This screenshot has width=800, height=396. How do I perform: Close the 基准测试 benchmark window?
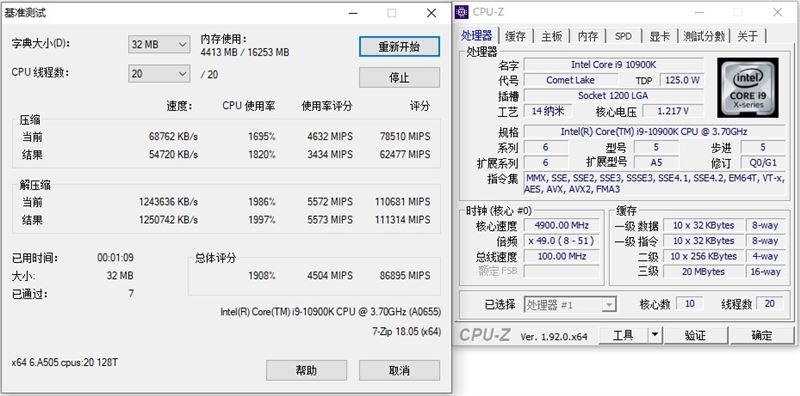coord(431,13)
